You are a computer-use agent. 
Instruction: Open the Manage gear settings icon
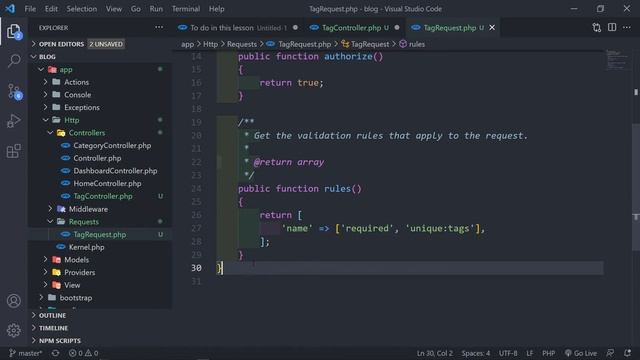coord(14,330)
